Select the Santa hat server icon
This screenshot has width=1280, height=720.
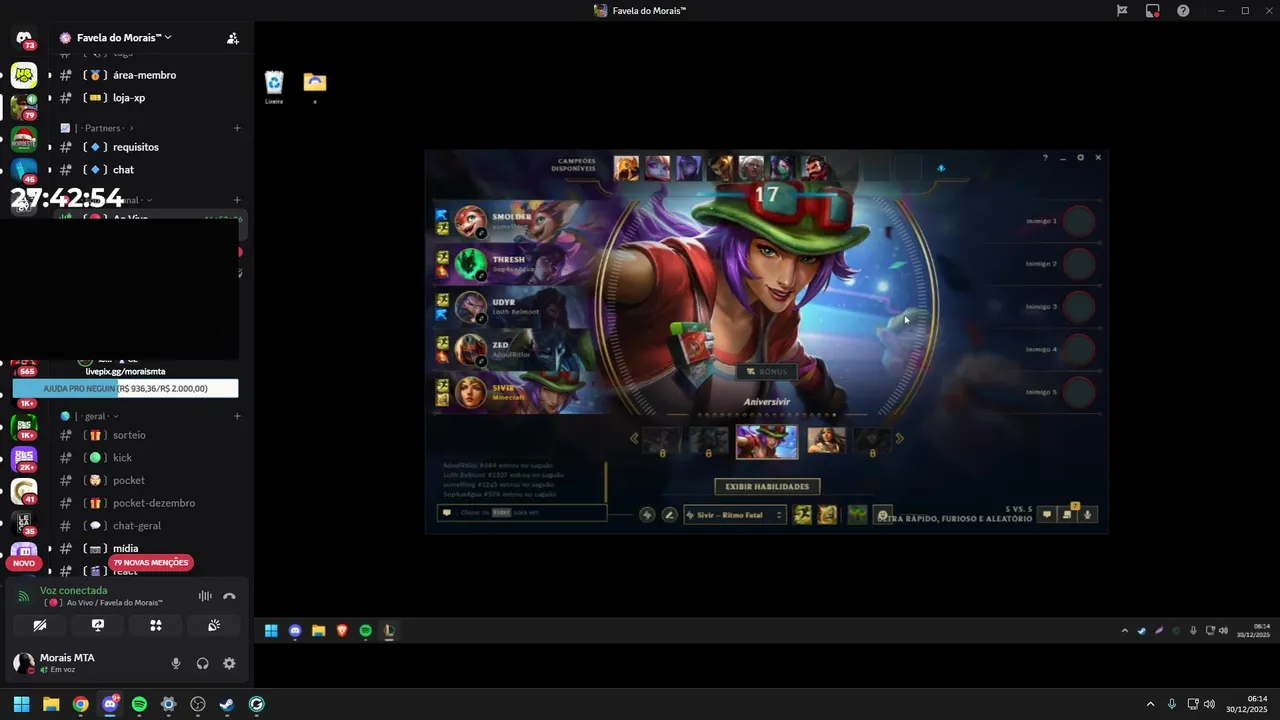click(24, 139)
